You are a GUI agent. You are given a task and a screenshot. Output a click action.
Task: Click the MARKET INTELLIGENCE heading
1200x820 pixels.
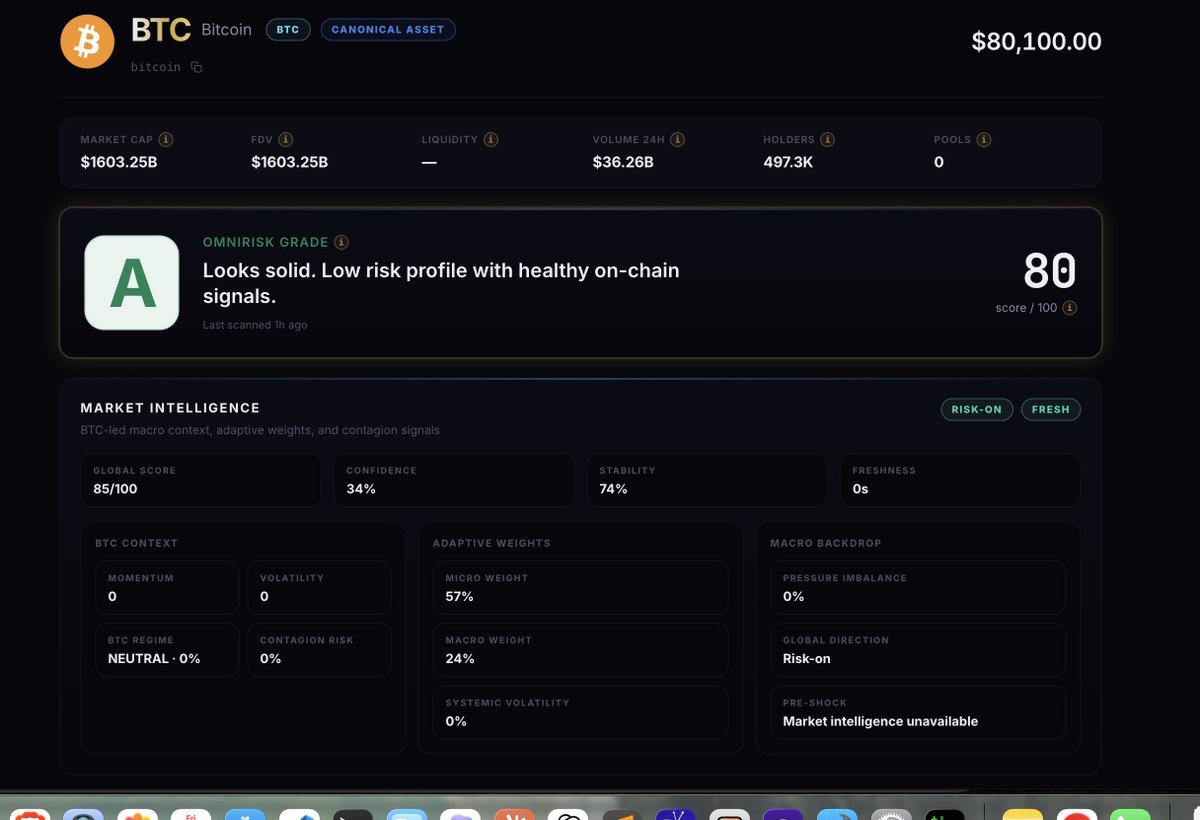pyautogui.click(x=170, y=408)
